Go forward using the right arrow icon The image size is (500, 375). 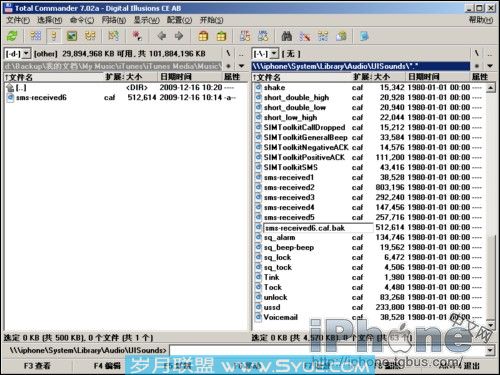tap(179, 36)
